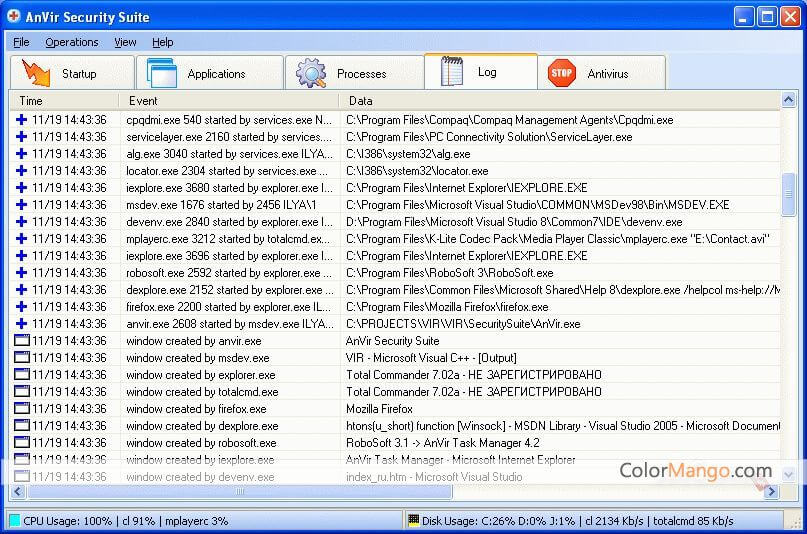The width and height of the screenshot is (807, 534).
Task: Select 'mplayerc.exe 3212 started by totalcmd' event
Action: pos(228,239)
